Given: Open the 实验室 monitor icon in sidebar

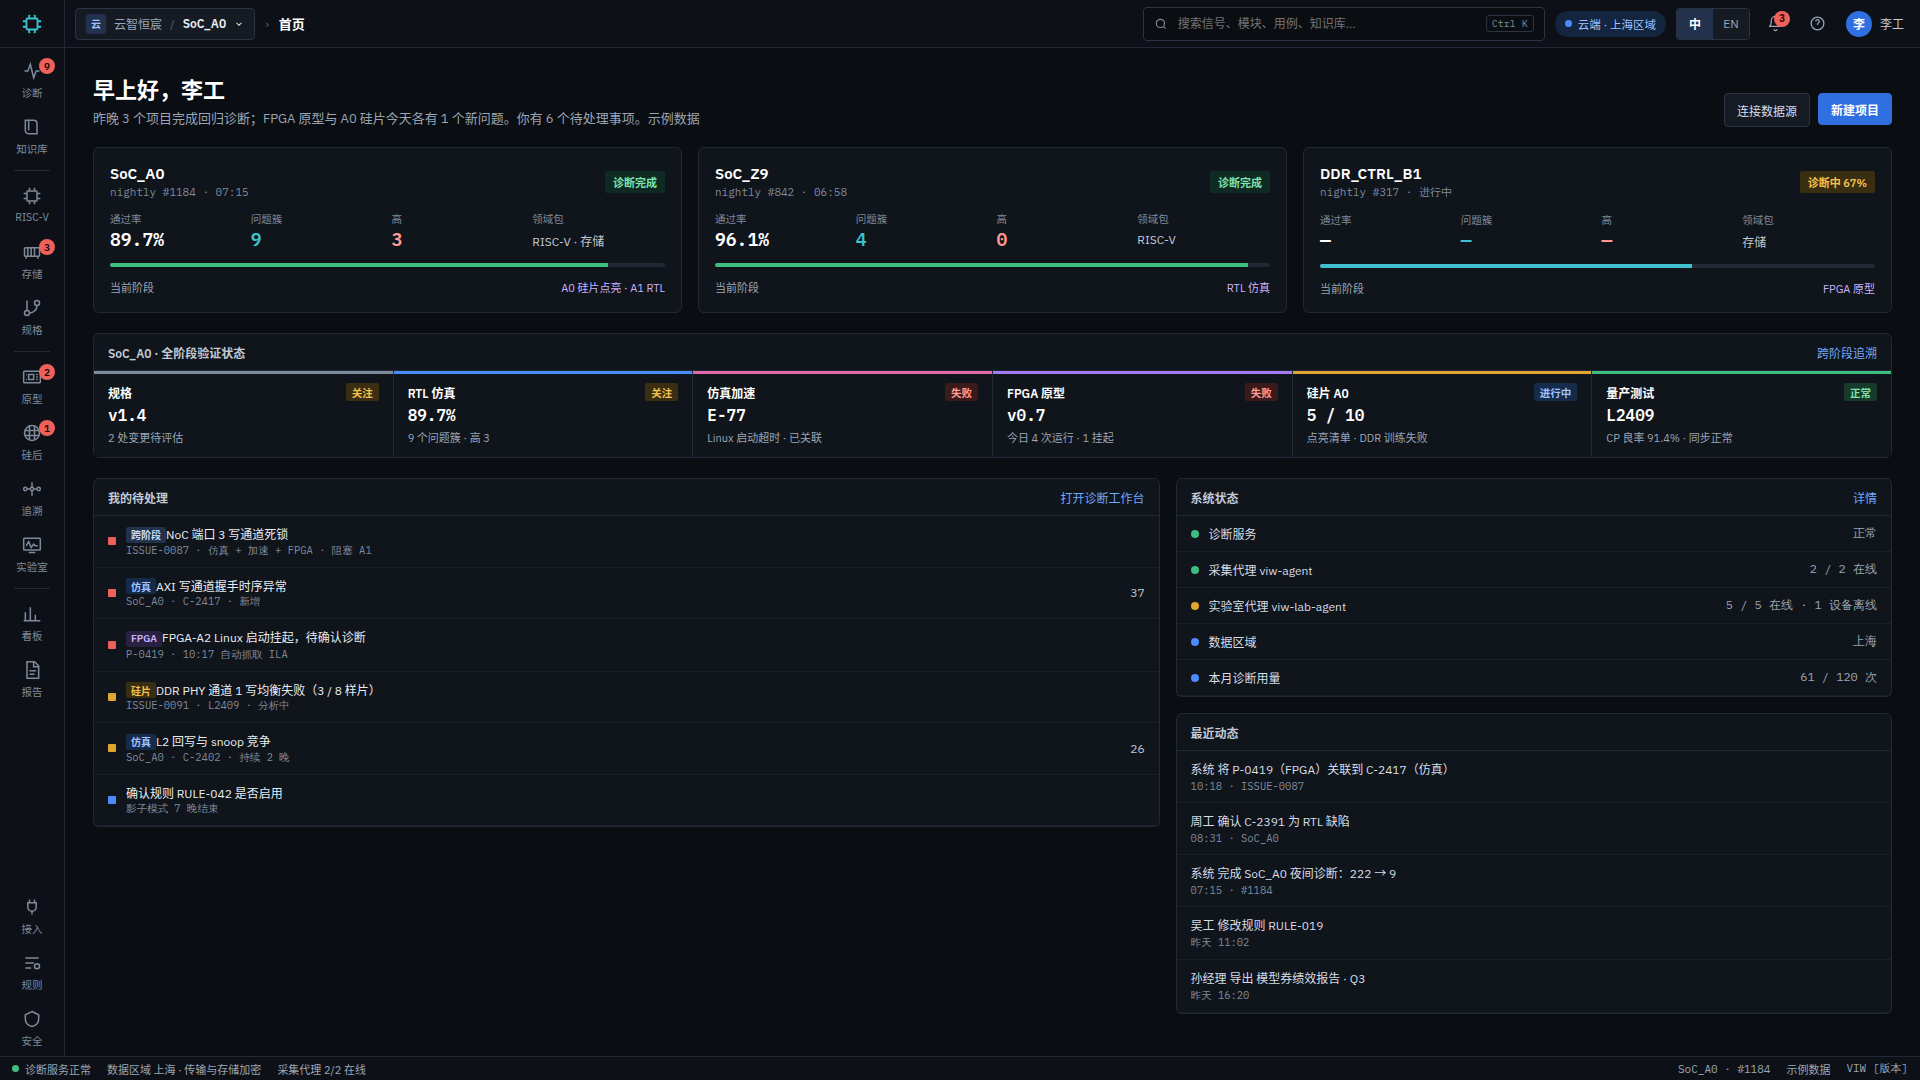Looking at the screenshot, I should 32,553.
